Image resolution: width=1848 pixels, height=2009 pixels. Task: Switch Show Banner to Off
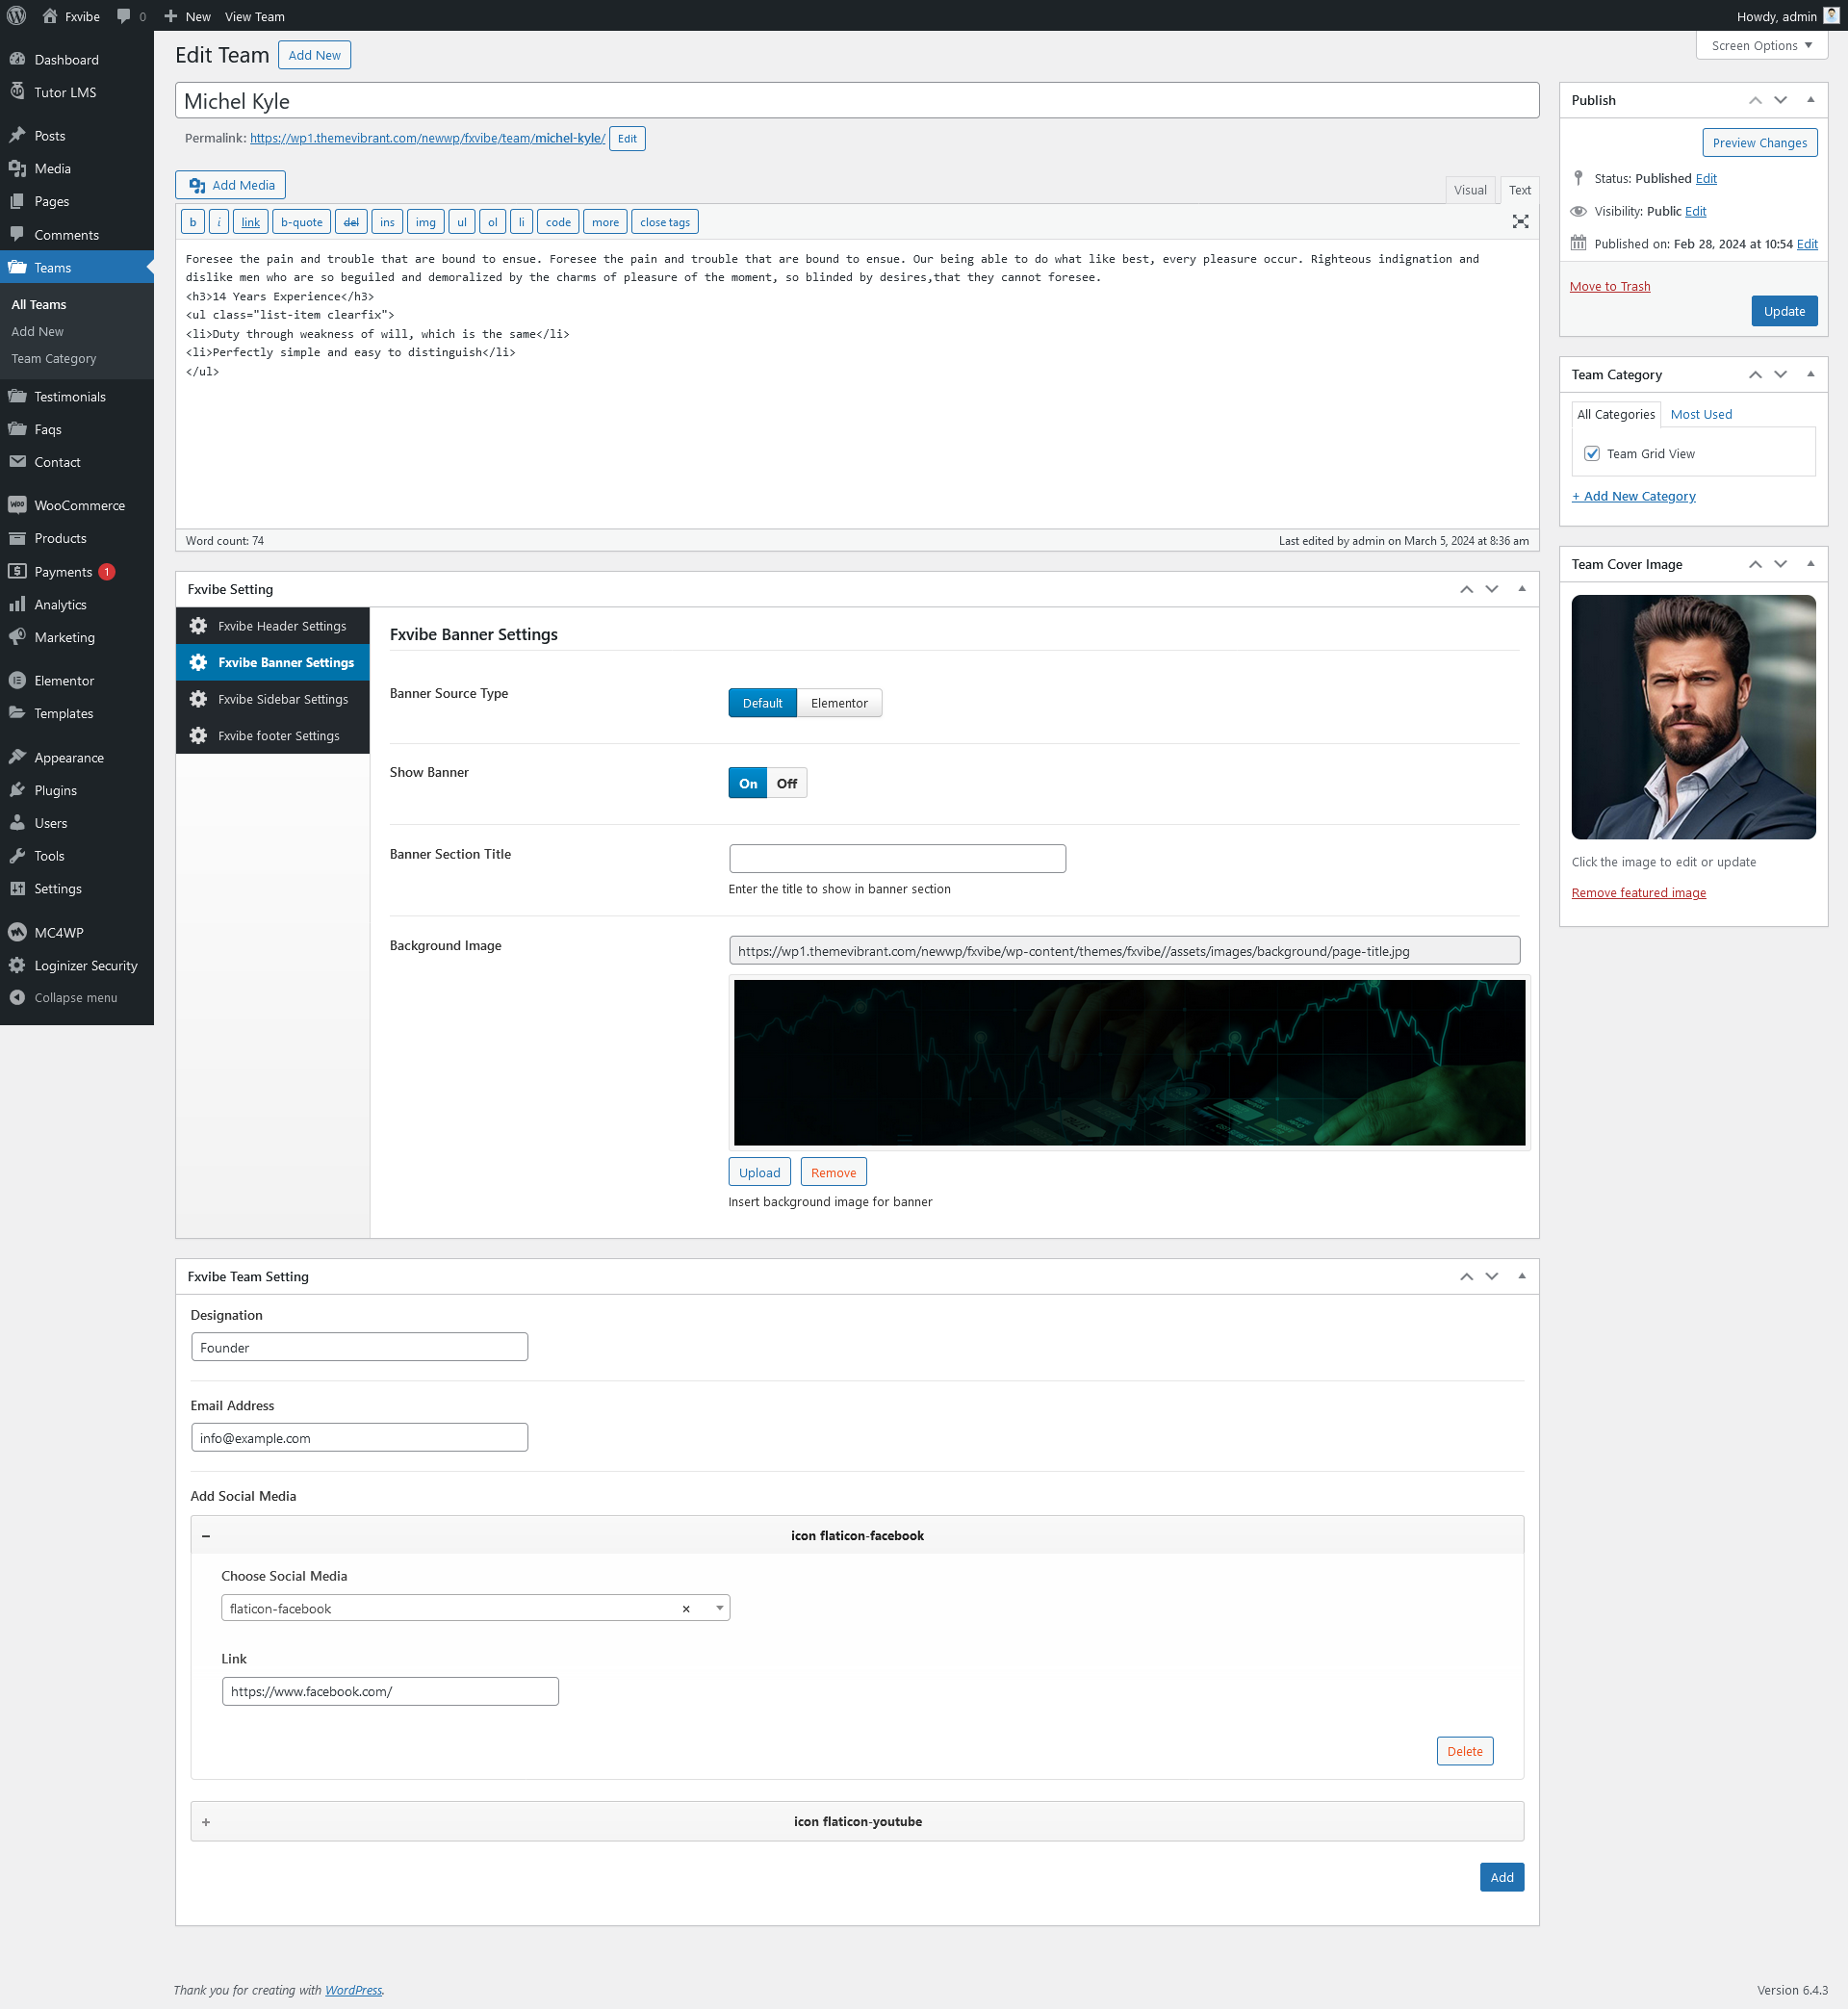[787, 784]
